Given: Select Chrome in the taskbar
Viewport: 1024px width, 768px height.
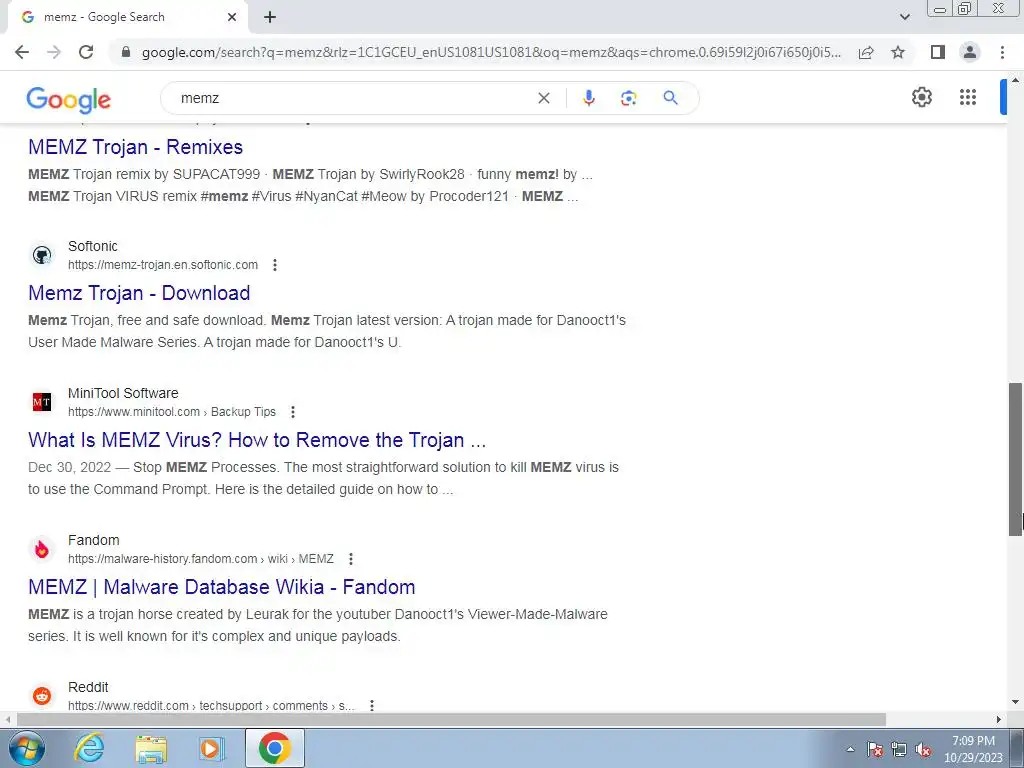Looking at the screenshot, I should [x=274, y=748].
